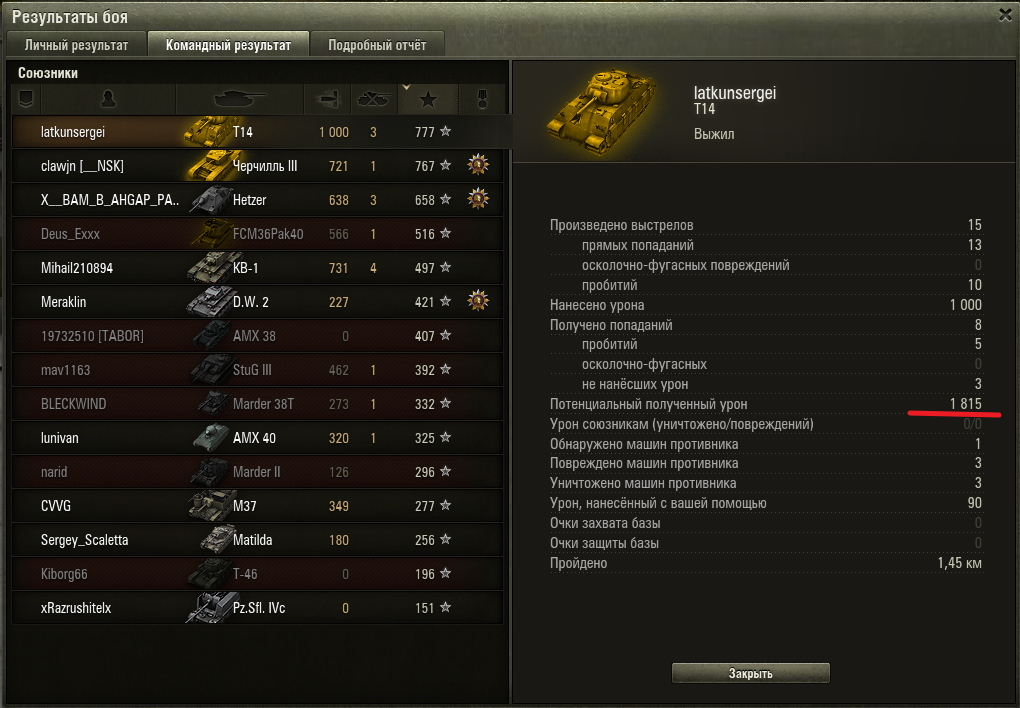
Task: Select the Командный результат tab
Action: [x=228, y=45]
